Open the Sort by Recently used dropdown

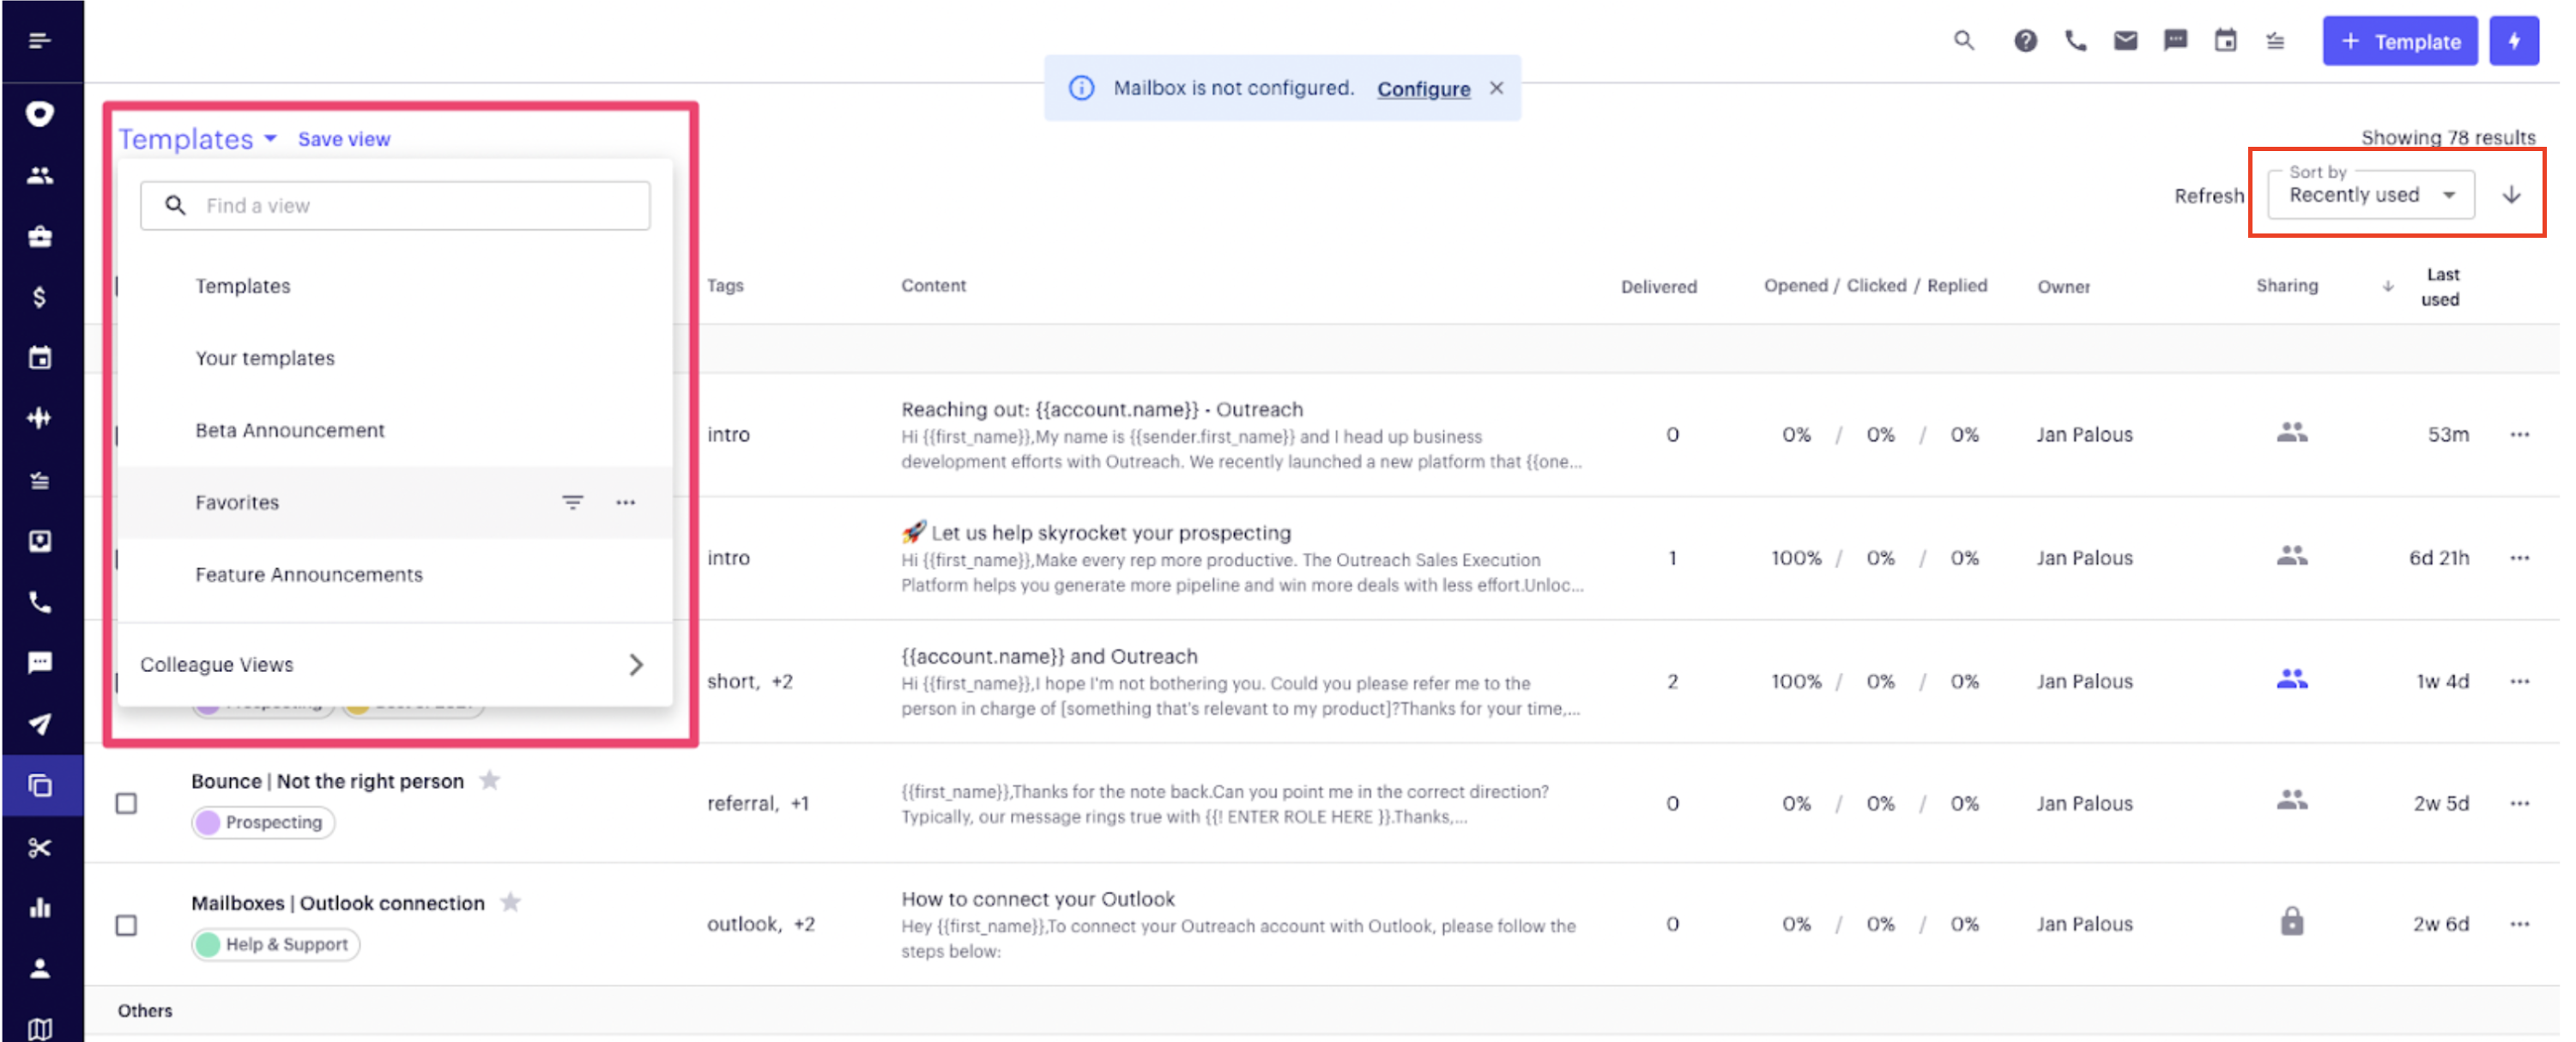tap(2370, 195)
